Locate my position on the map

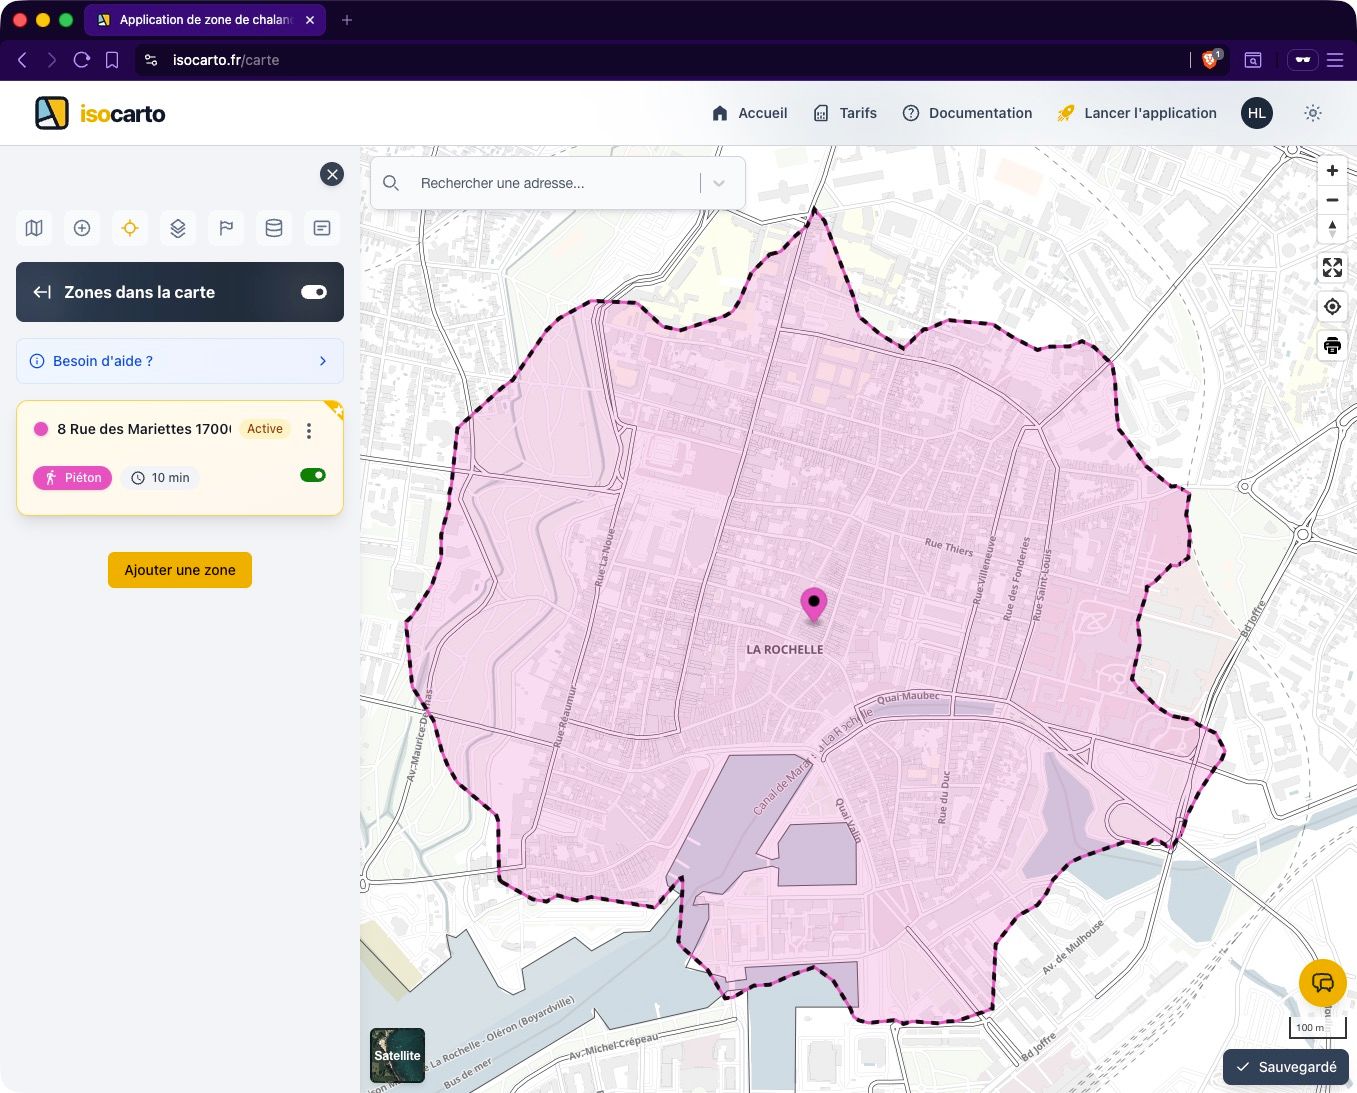(x=1332, y=307)
